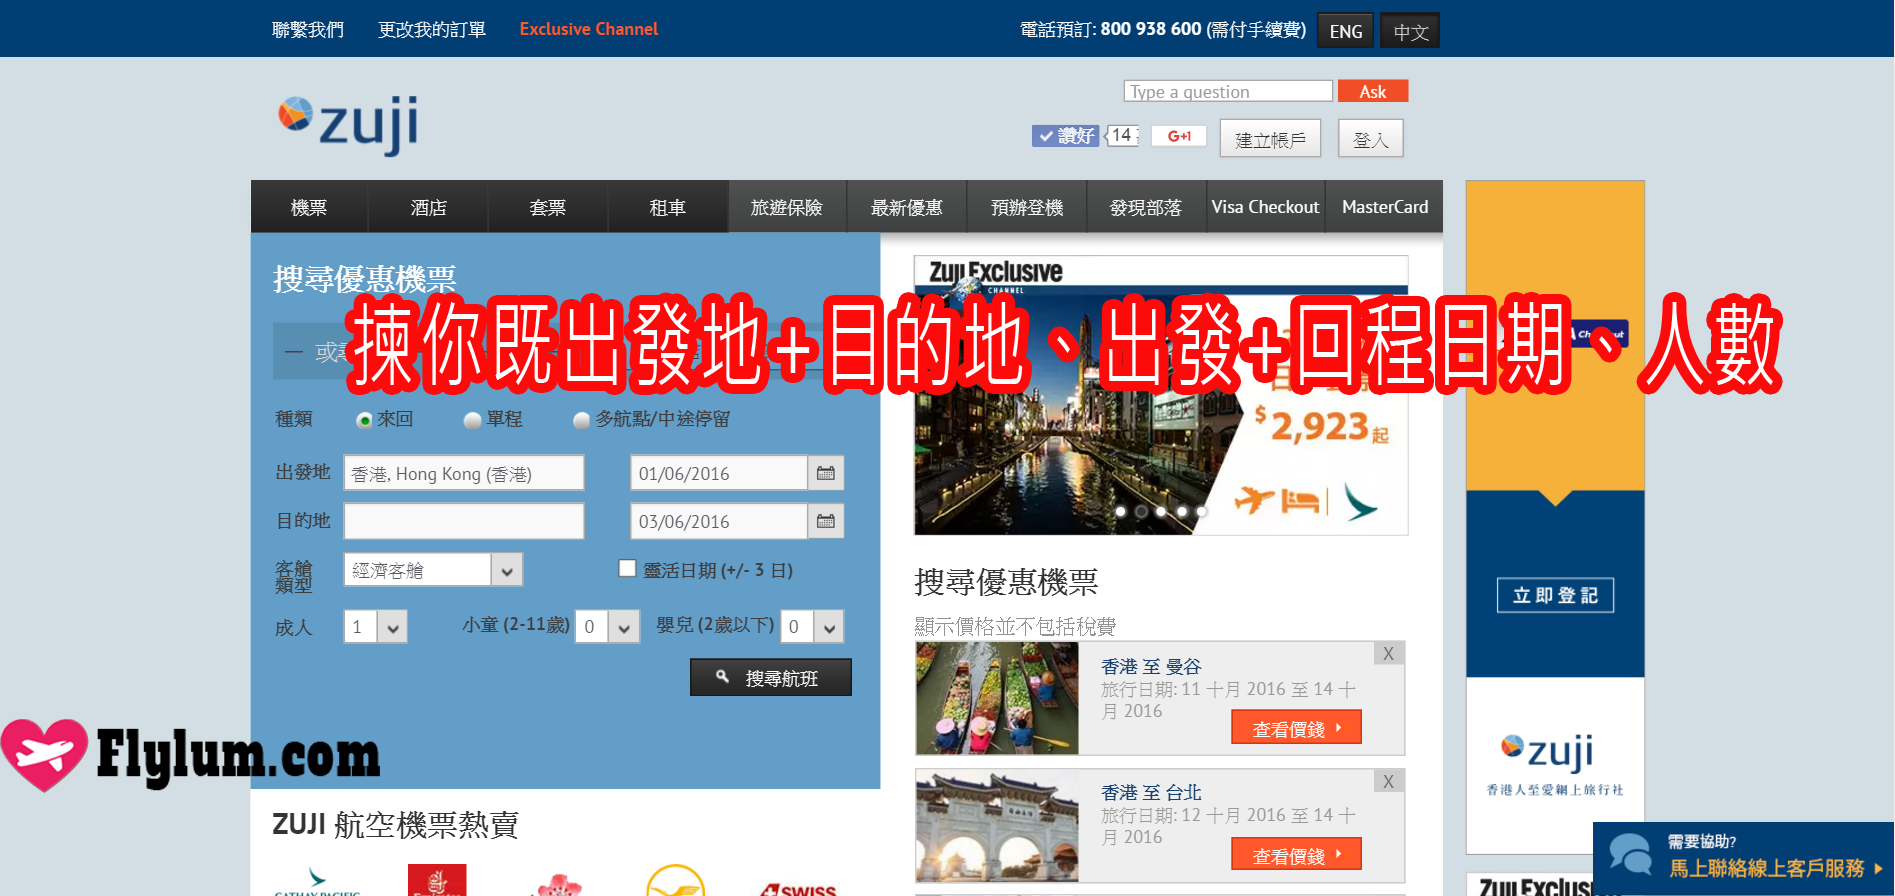Open the 租車 tab
This screenshot has height=896, width=1895.
pos(668,207)
